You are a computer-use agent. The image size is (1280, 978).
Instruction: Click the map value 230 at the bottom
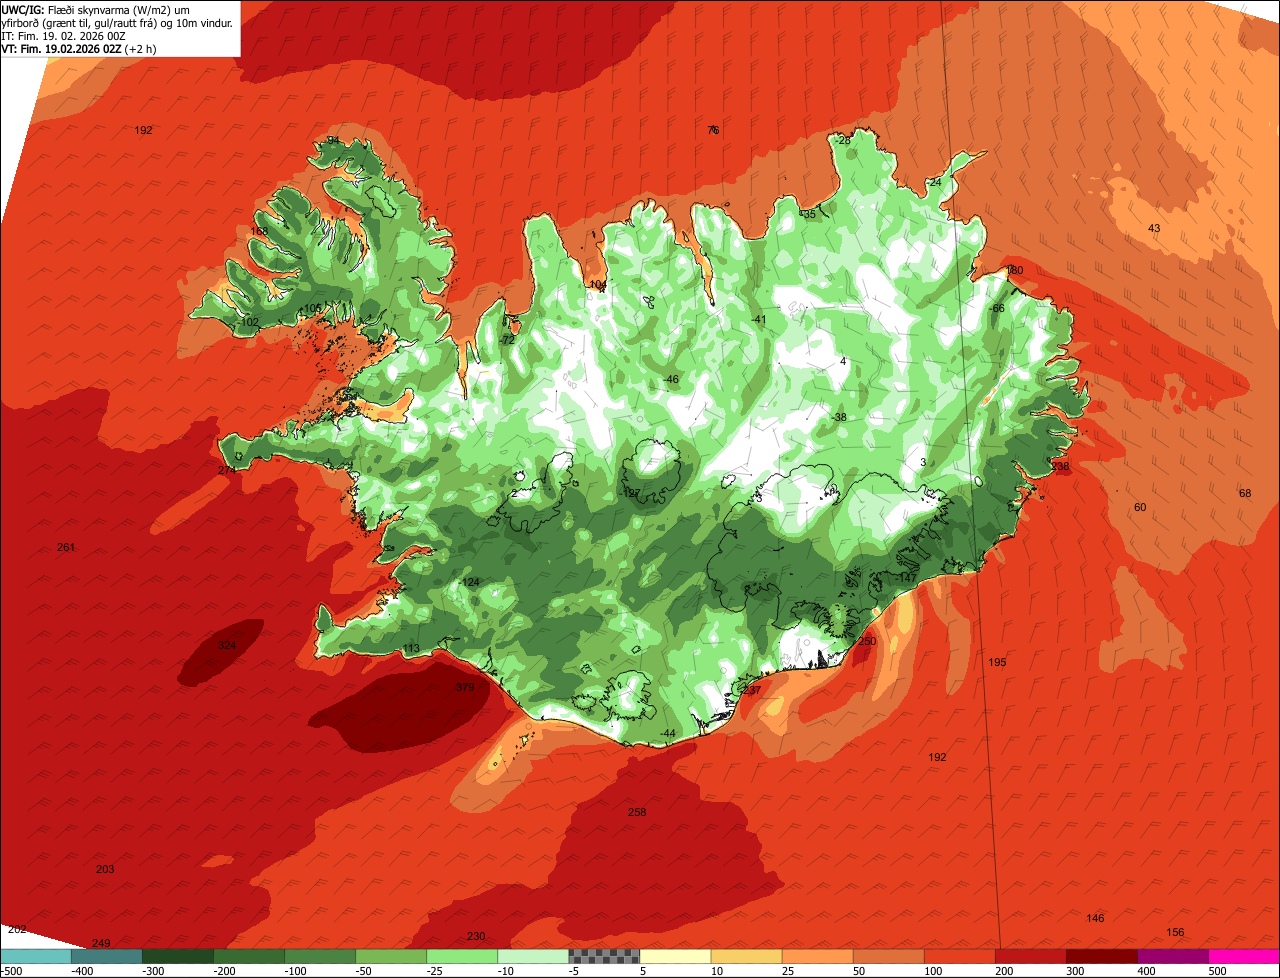(x=476, y=937)
